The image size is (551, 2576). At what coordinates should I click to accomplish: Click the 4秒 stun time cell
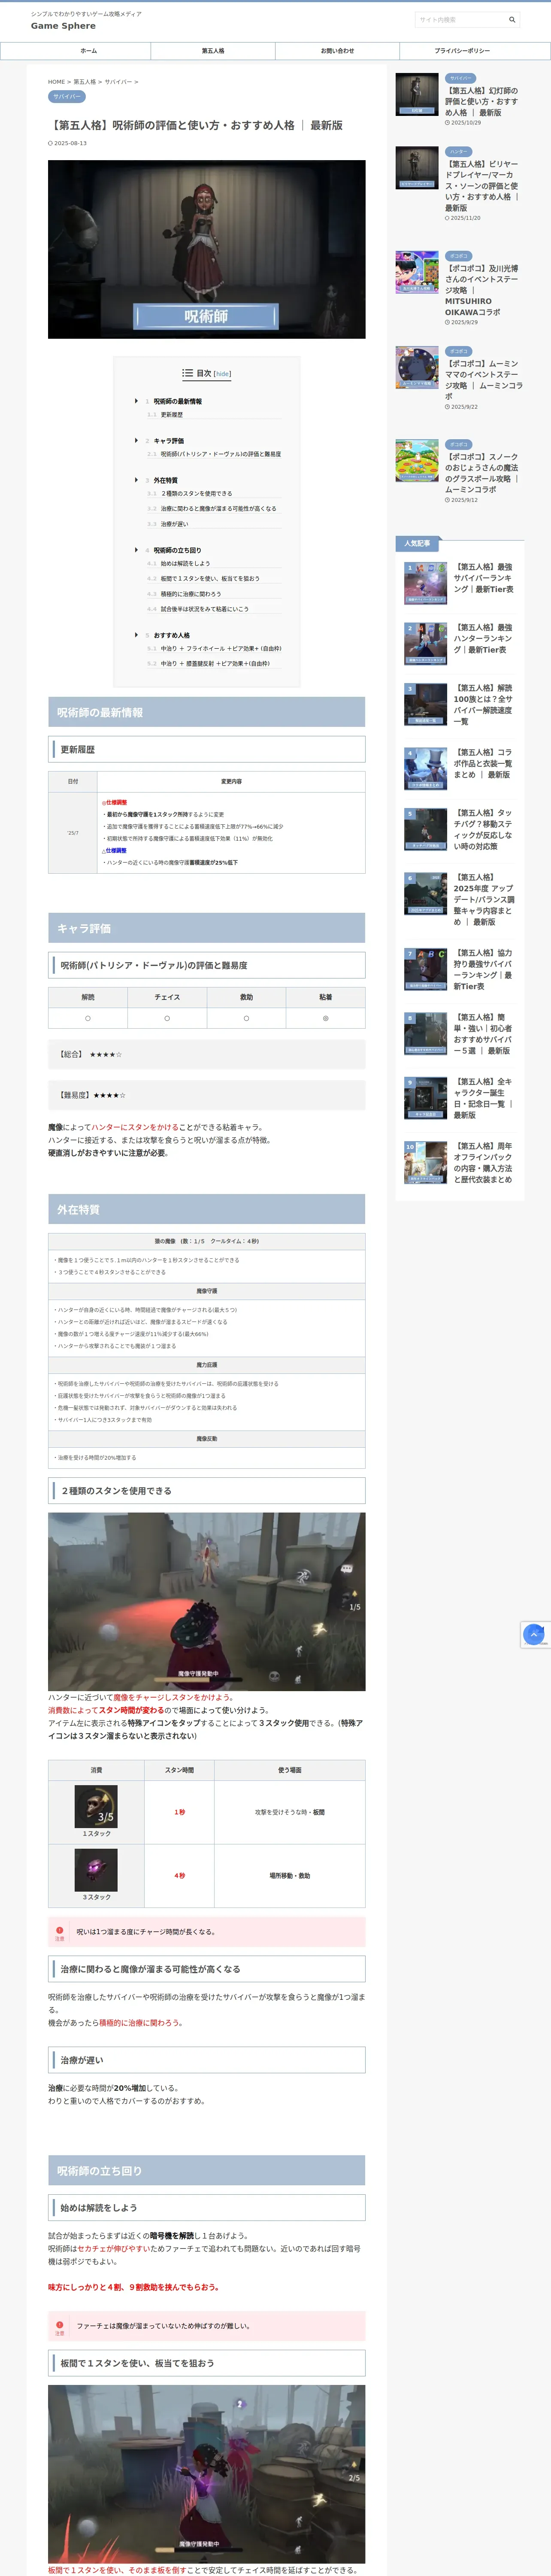point(180,1876)
